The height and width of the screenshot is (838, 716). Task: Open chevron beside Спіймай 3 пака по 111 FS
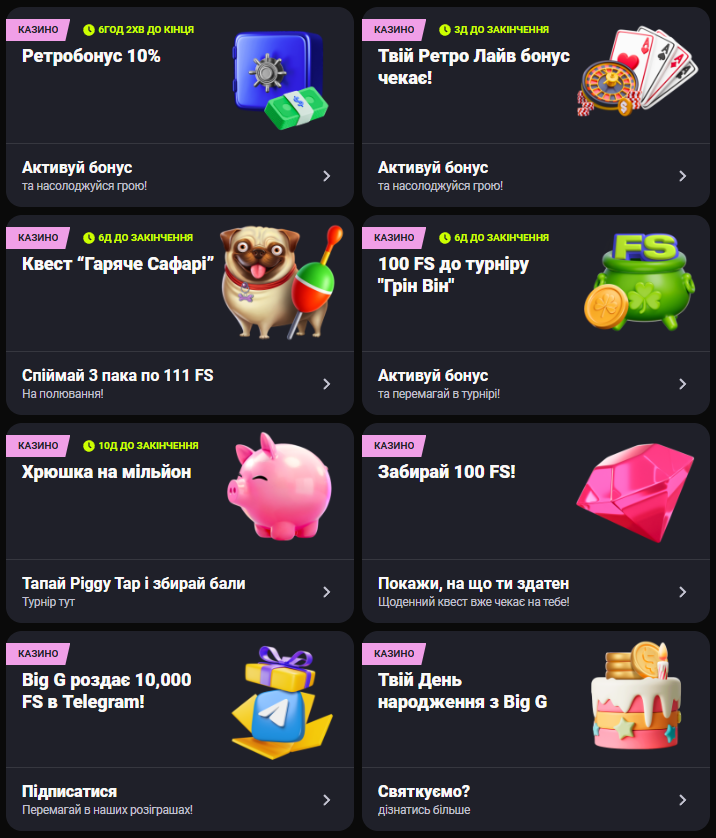(x=326, y=384)
